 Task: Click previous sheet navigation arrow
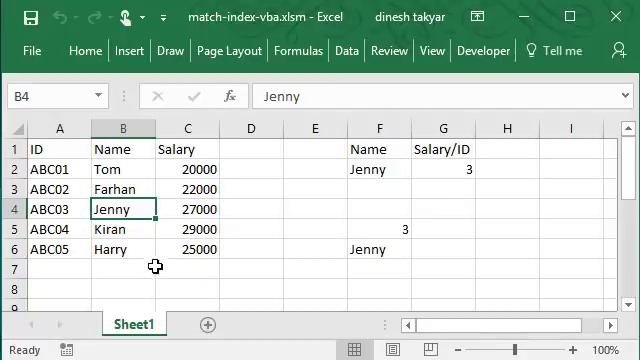click(x=31, y=324)
